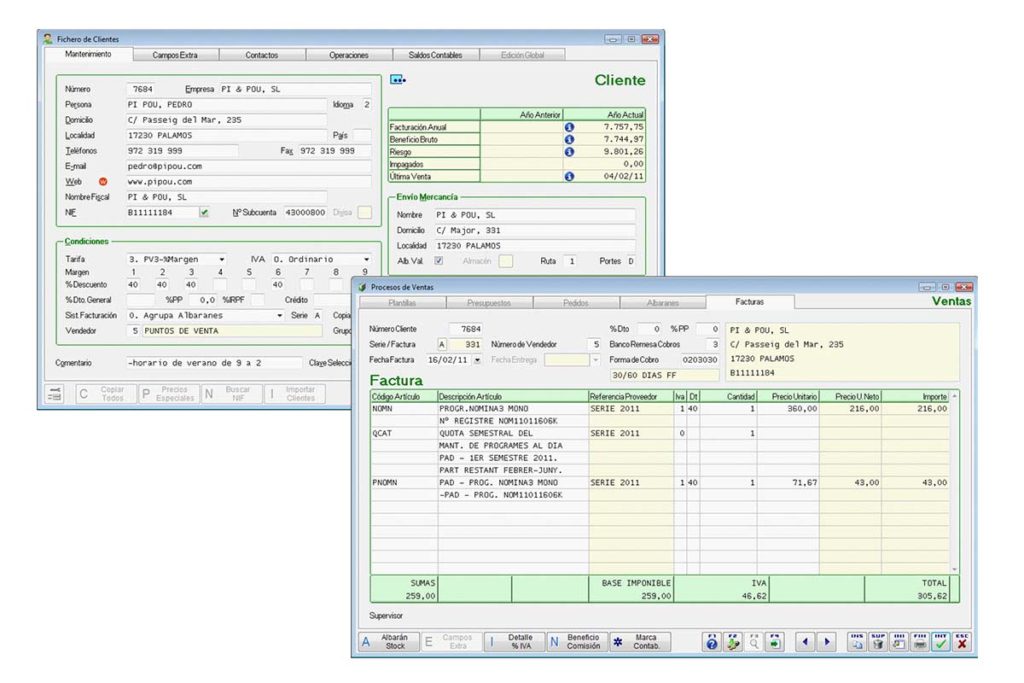Click the 360,00 unit price cell

pos(788,409)
